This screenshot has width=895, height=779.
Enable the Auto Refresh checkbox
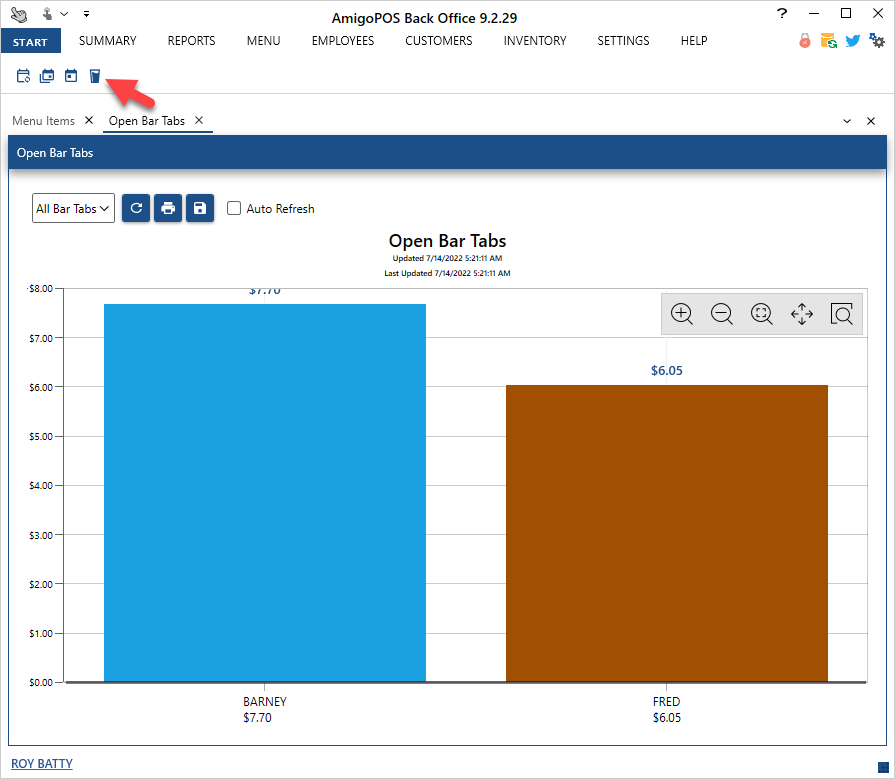(x=234, y=209)
